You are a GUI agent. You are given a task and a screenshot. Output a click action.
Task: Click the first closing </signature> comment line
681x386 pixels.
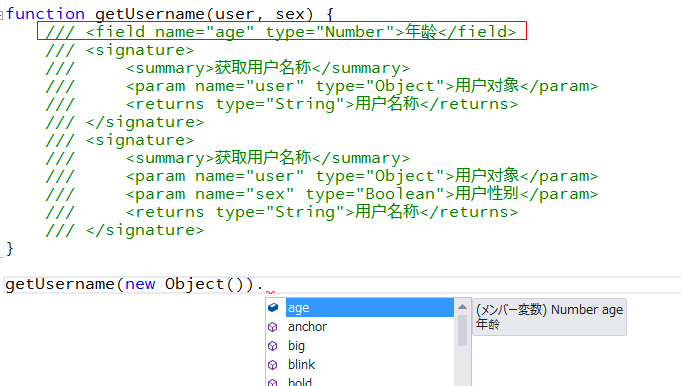click(x=124, y=122)
